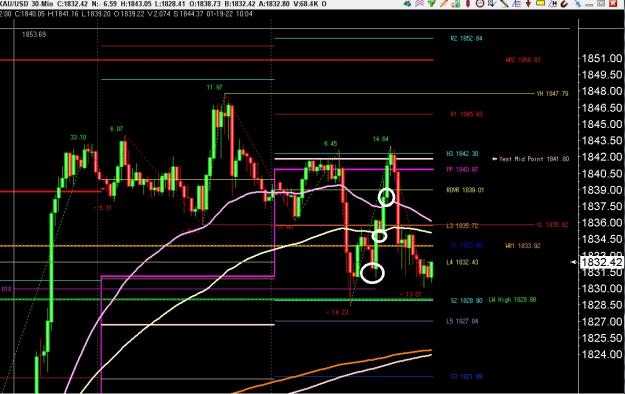Screen dimensions: 625x394
Task: Click the 33.10 swing label
Action: [x=78, y=138]
